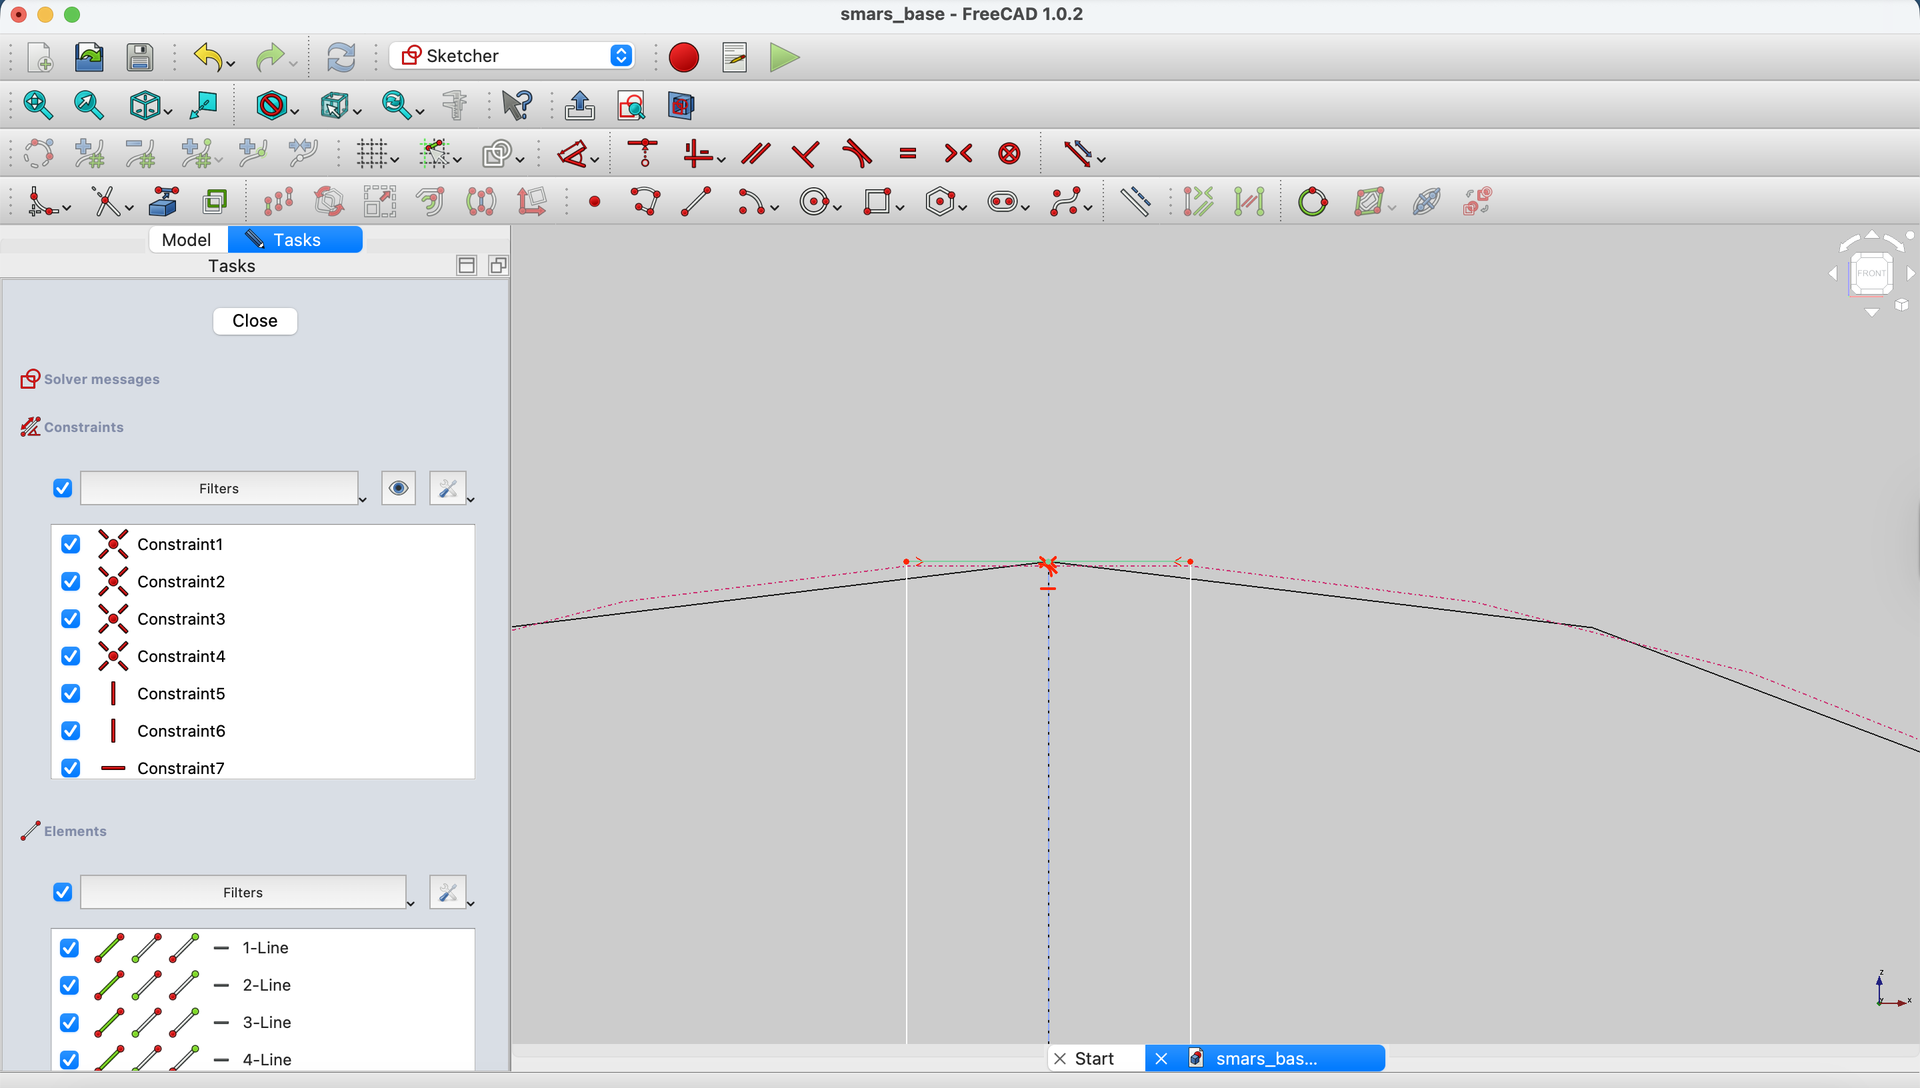The image size is (1920, 1088).
Task: Select the Create point tool
Action: pos(595,202)
